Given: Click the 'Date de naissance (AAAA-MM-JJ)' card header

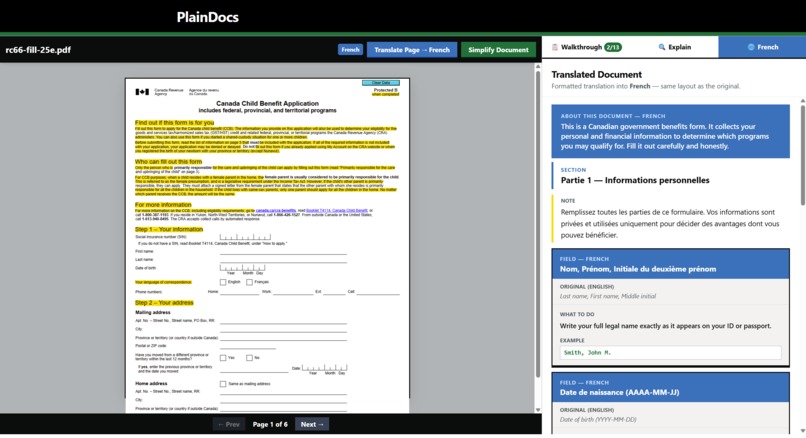Looking at the screenshot, I should pyautogui.click(x=671, y=388).
